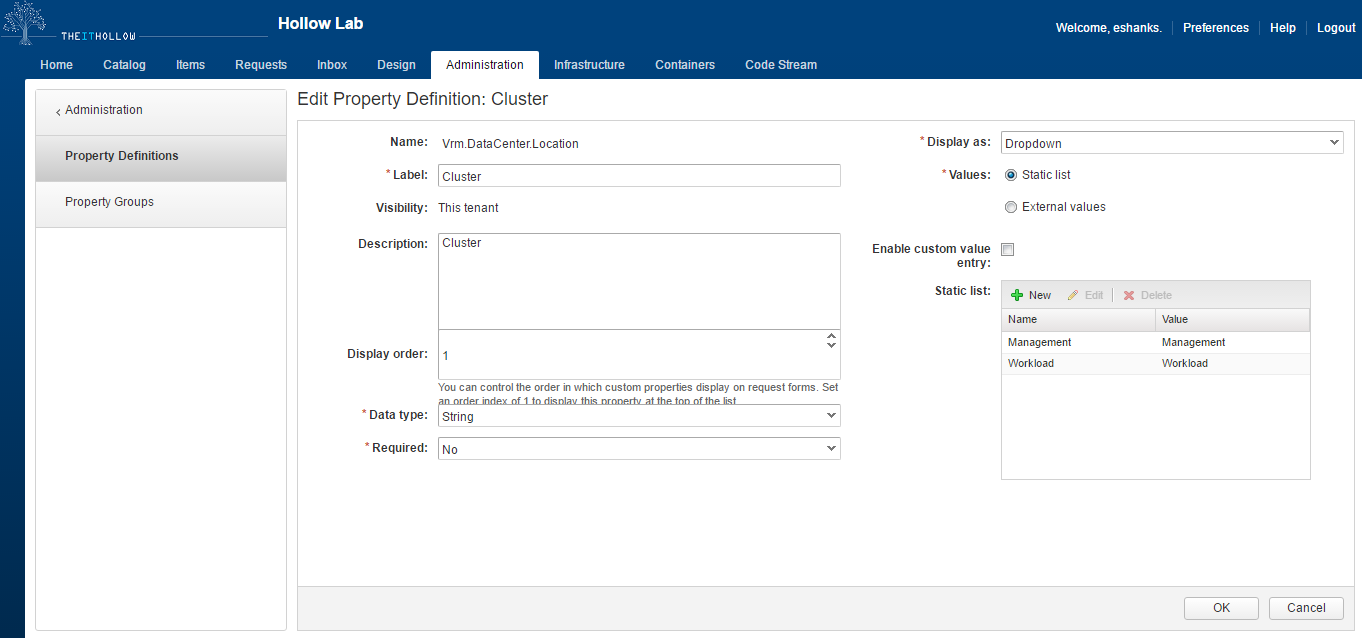The width and height of the screenshot is (1362, 638).
Task: Click the IT Hollow tree logo
Action: click(25, 22)
